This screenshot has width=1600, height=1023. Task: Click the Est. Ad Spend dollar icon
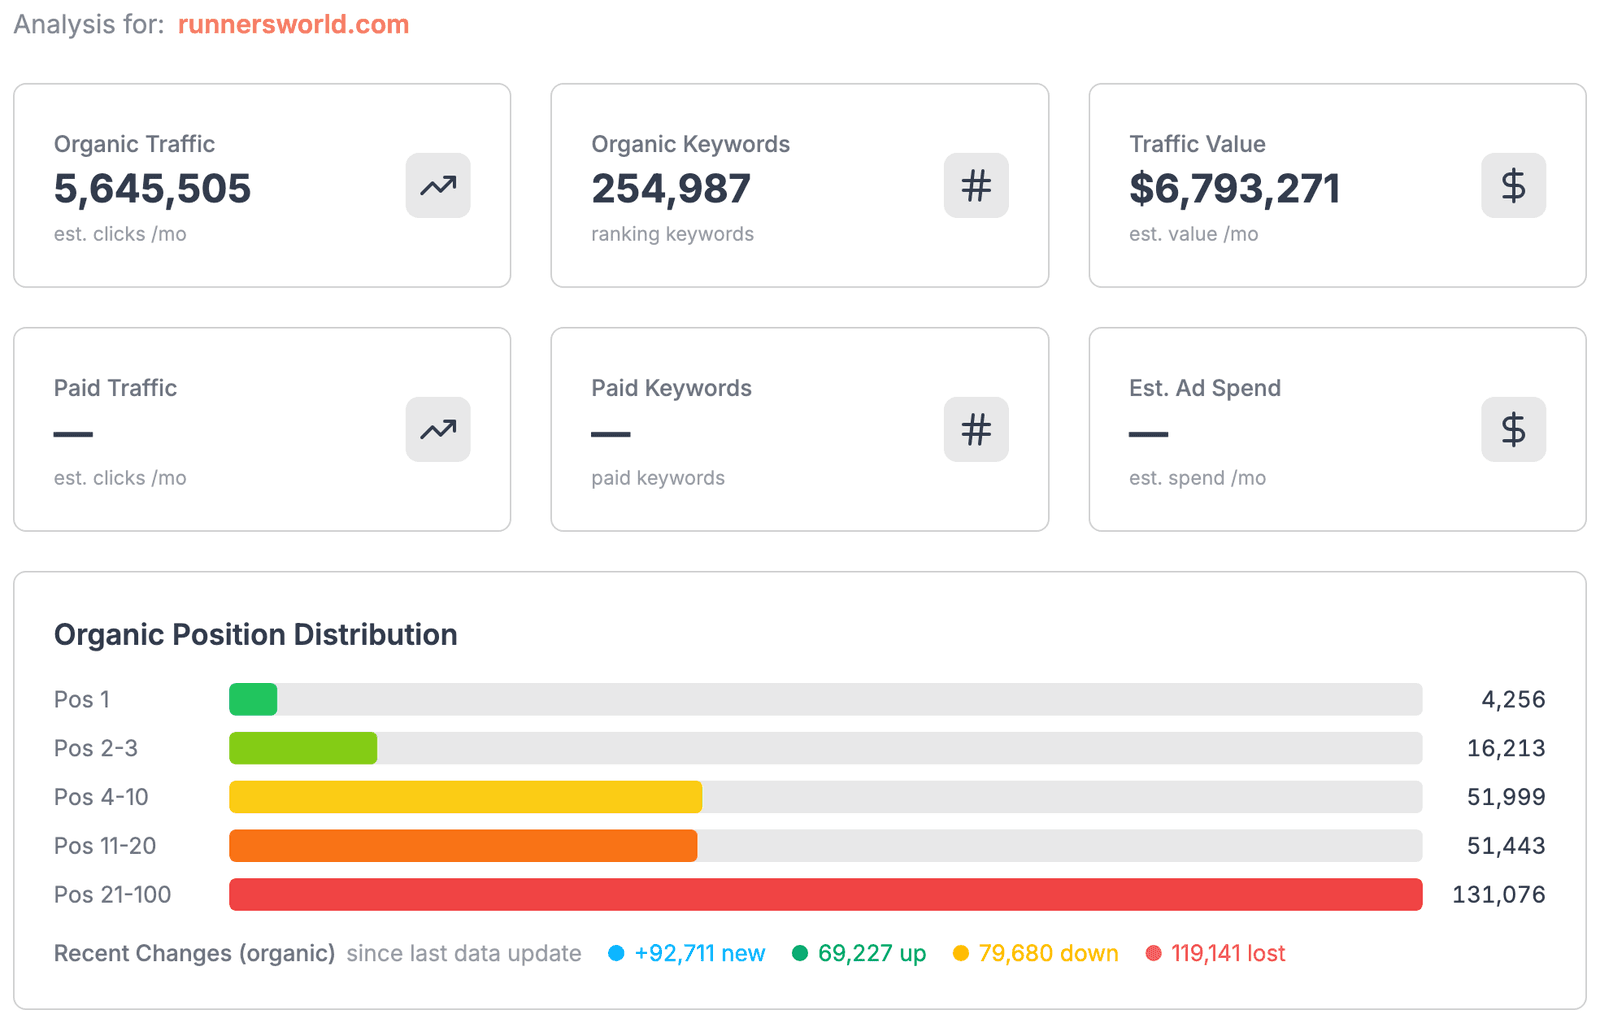click(x=1513, y=429)
